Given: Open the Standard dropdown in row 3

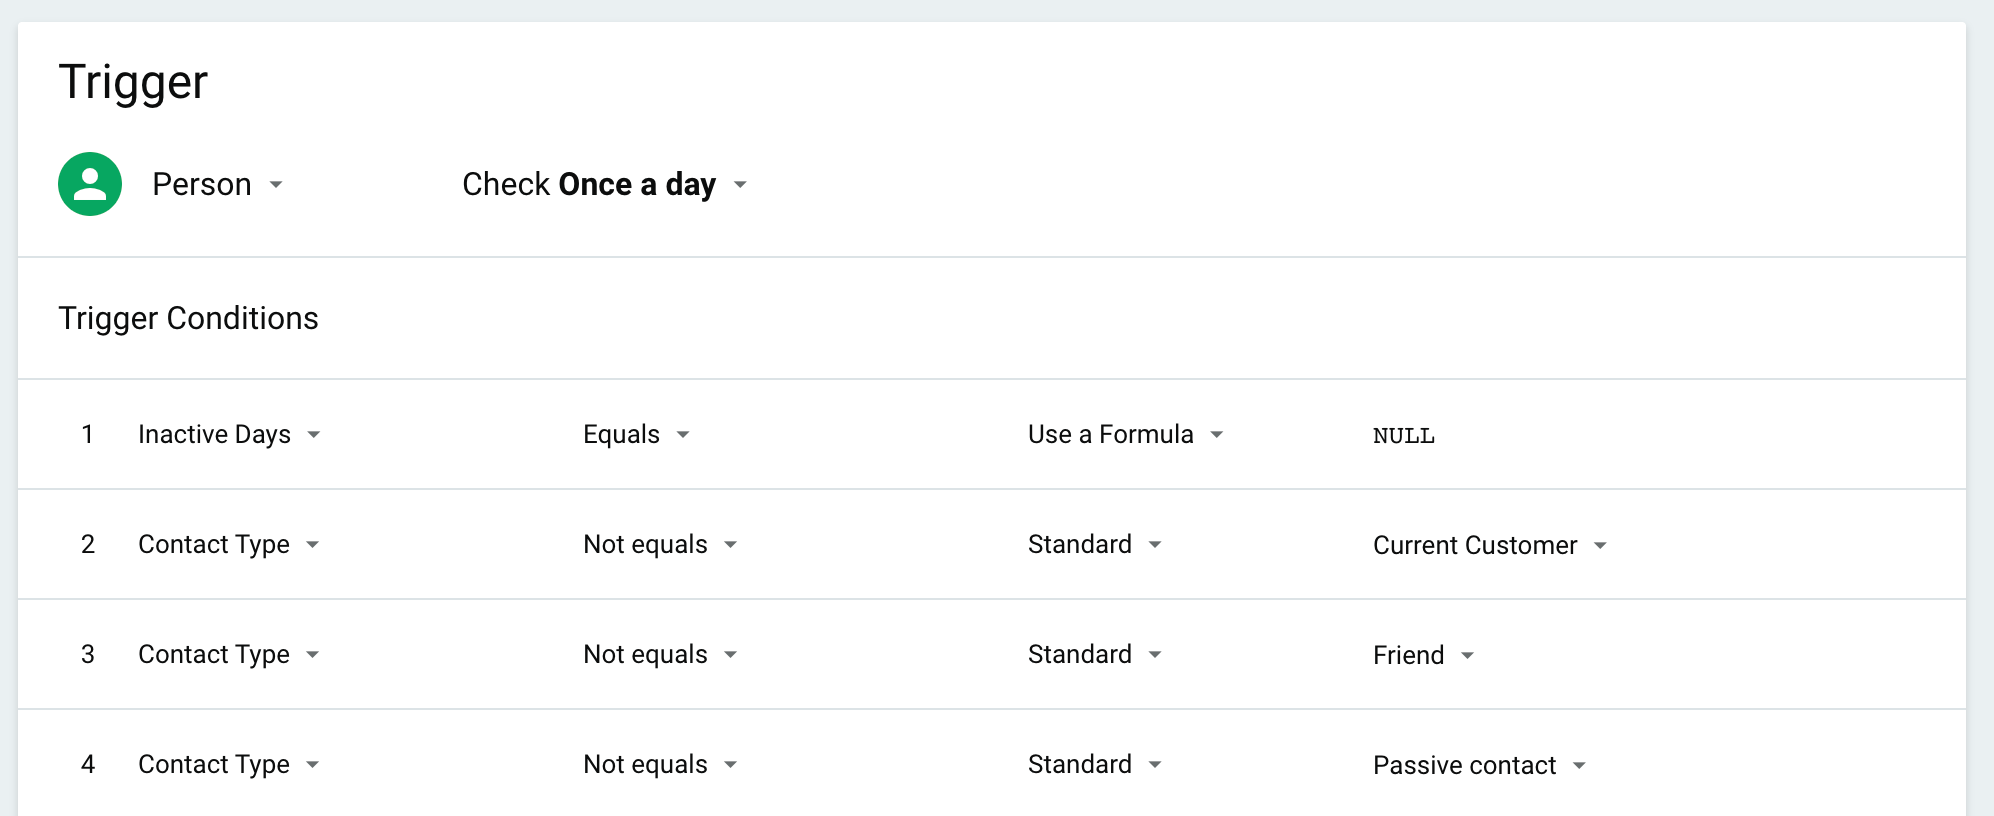Looking at the screenshot, I should point(1095,655).
